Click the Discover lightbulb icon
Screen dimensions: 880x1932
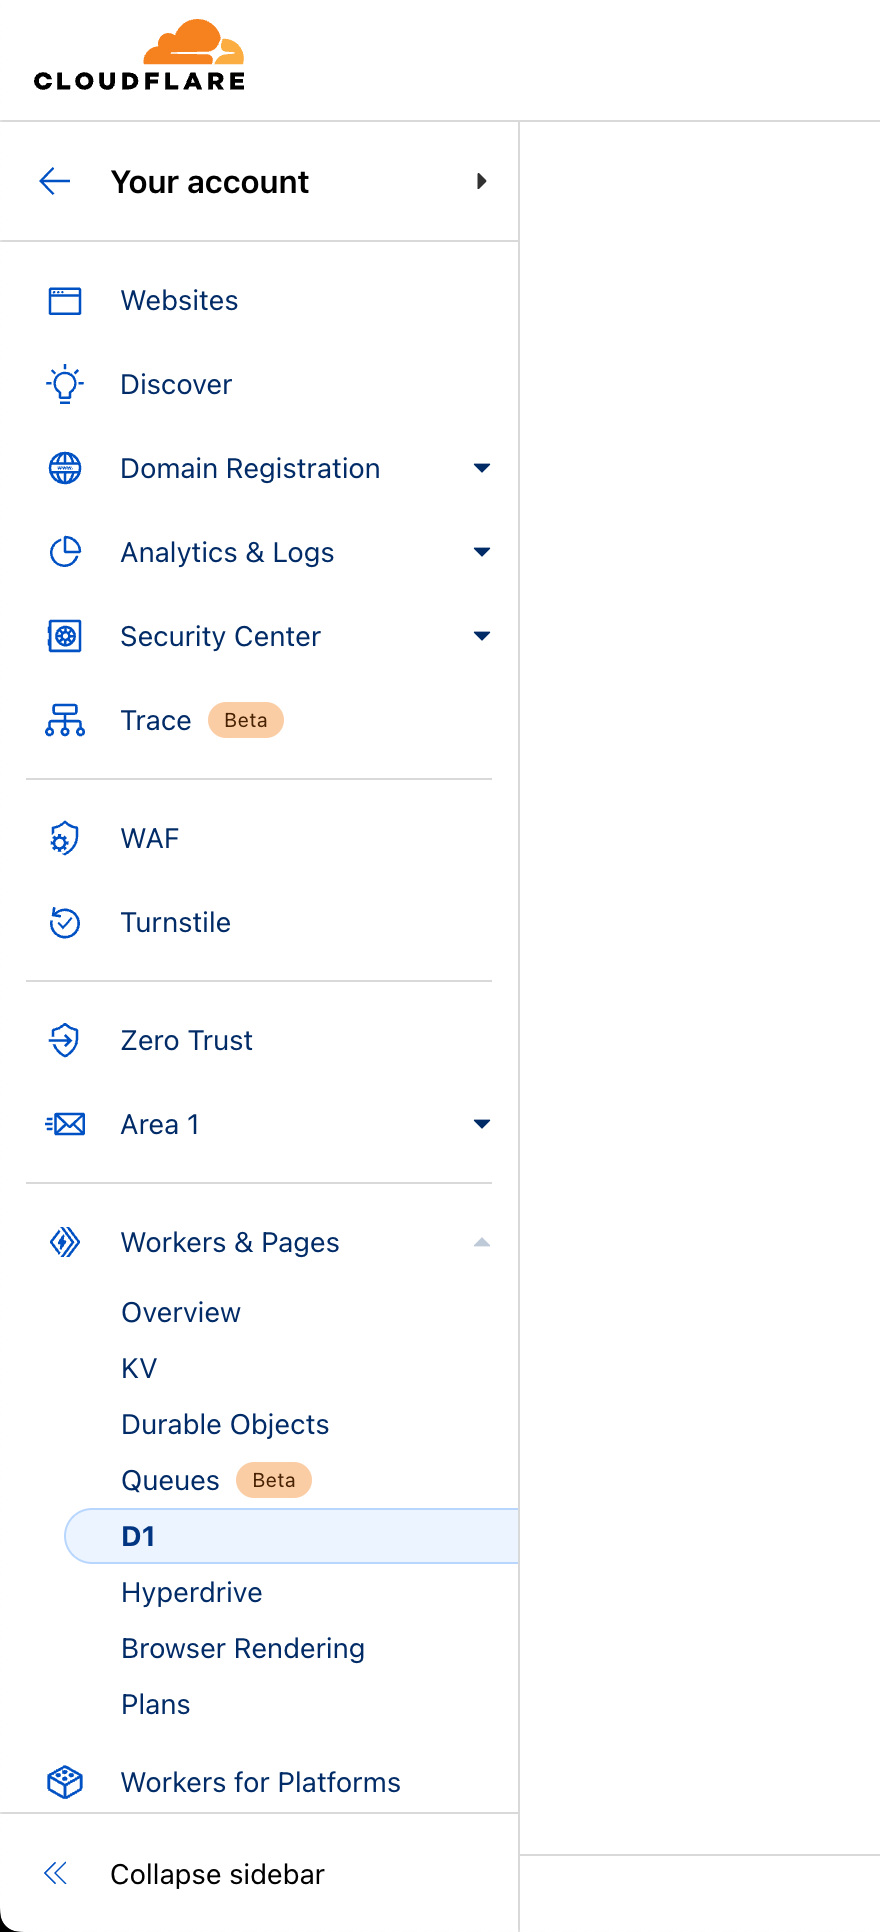(x=65, y=384)
